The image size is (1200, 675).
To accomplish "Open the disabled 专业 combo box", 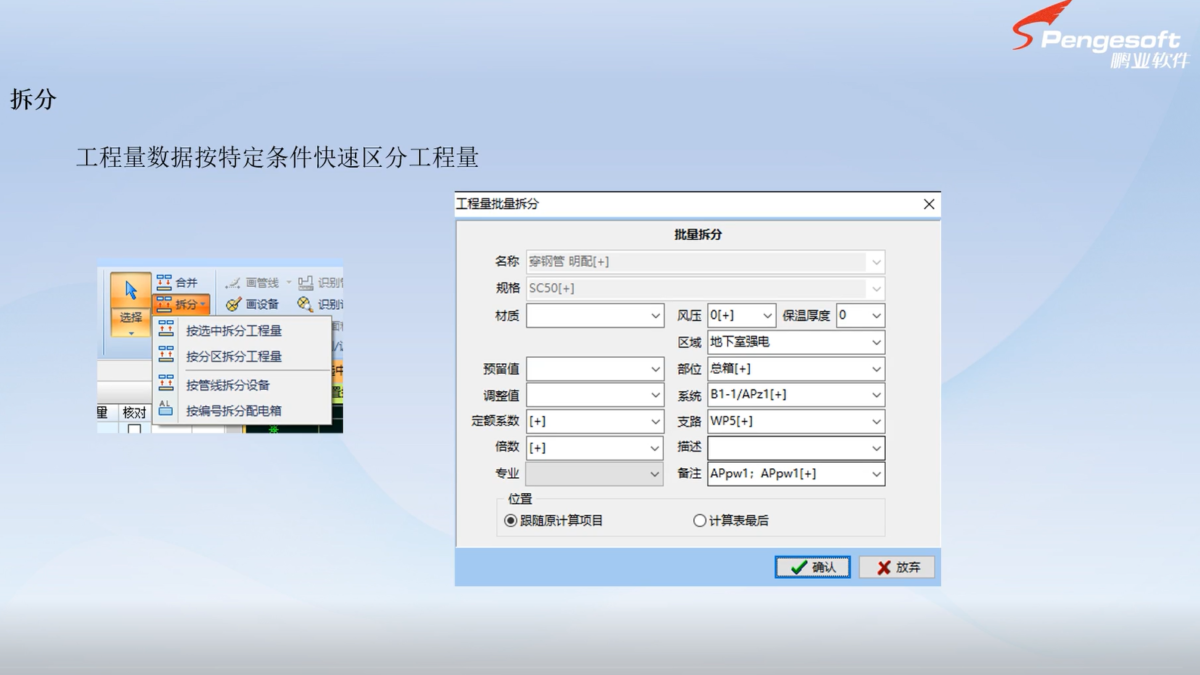I will (x=595, y=474).
